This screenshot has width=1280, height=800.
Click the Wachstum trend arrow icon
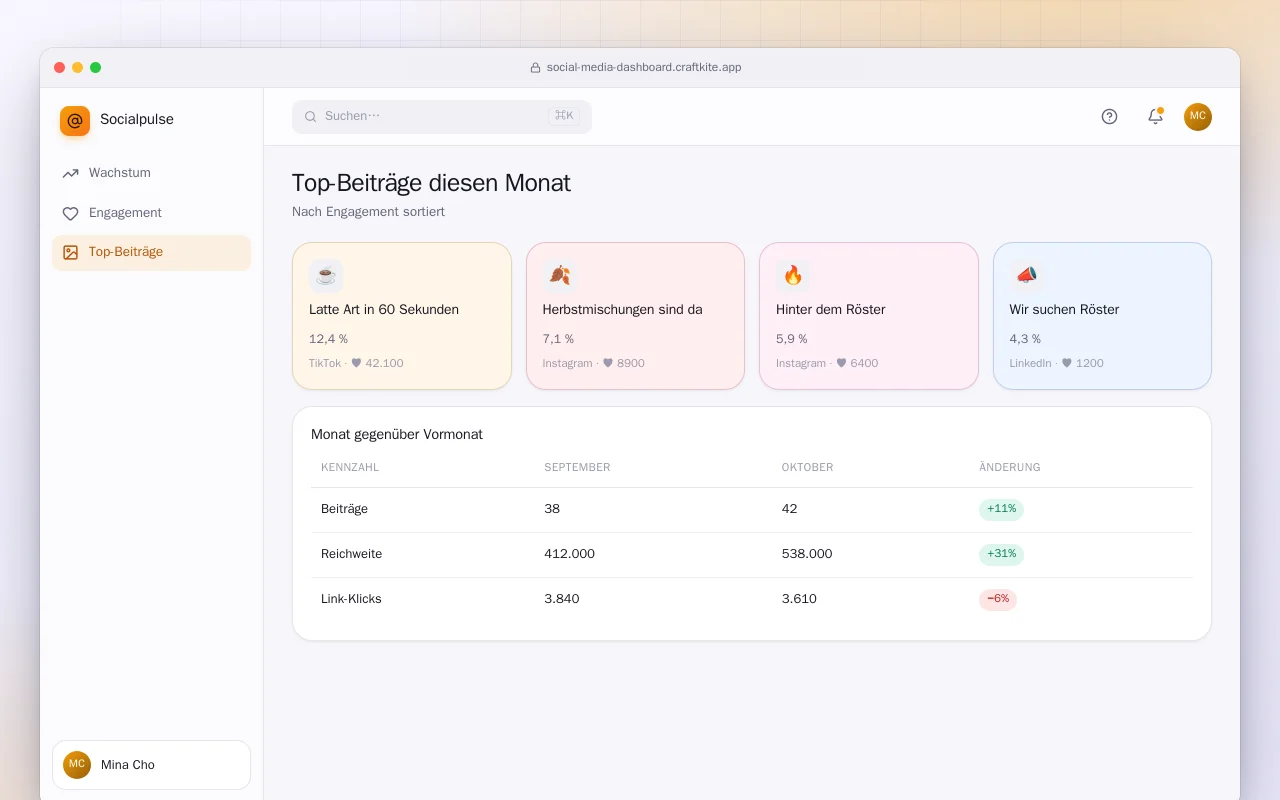[70, 173]
